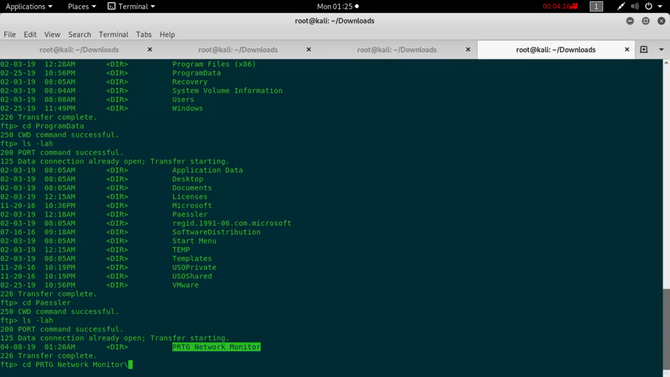Click the 'cd ProgramData' command line

(42, 126)
